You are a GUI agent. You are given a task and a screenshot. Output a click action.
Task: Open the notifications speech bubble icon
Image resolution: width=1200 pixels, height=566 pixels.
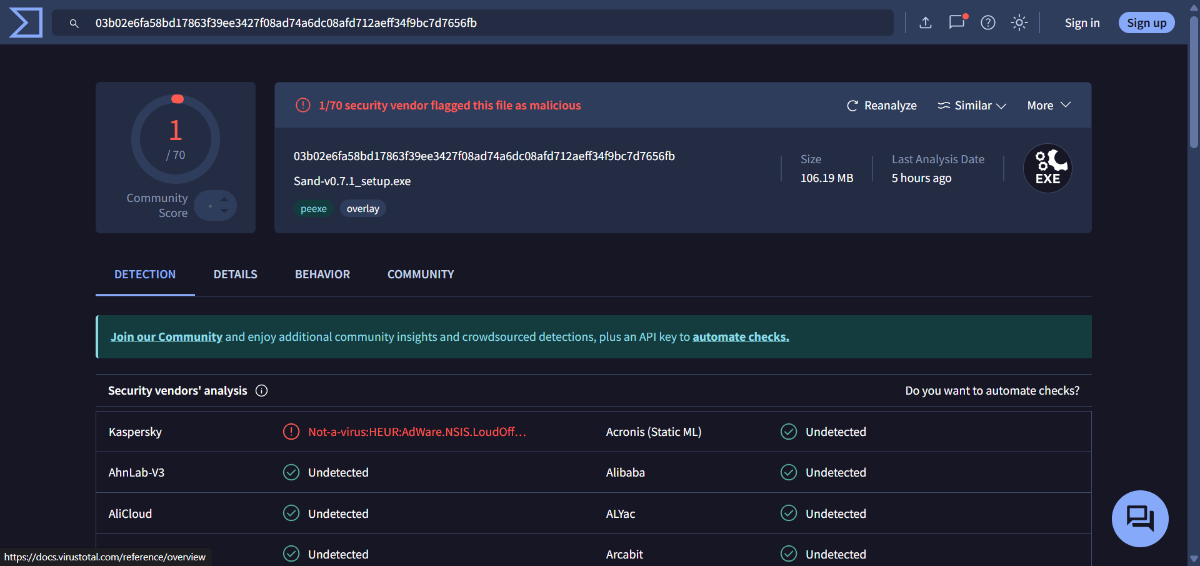click(956, 22)
